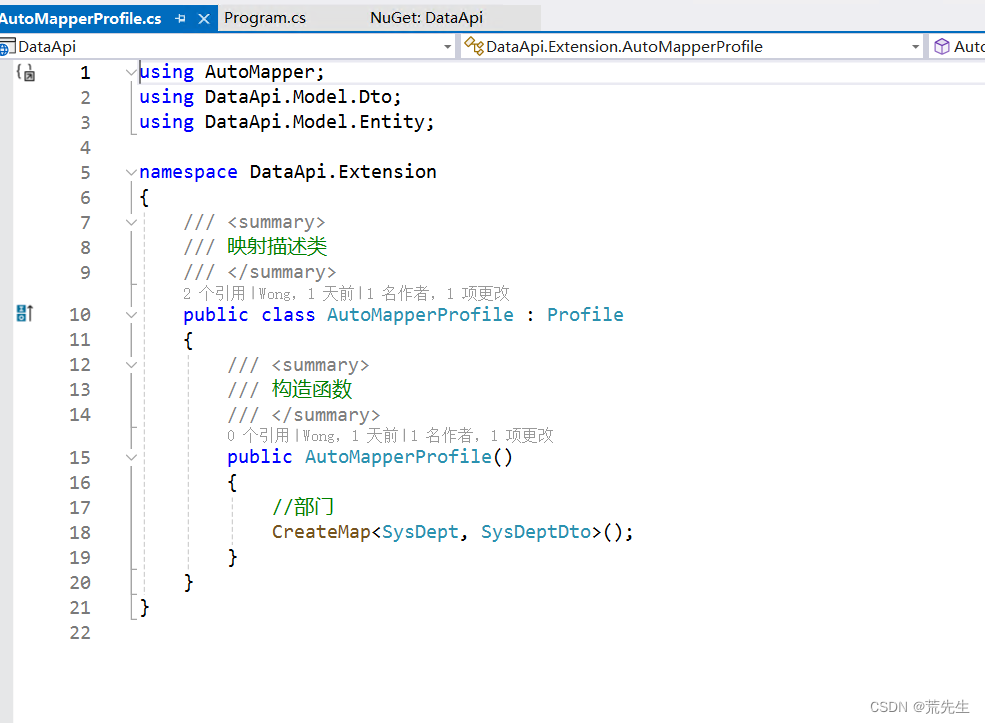This screenshot has height=723, width=985.
Task: Click the DataApi project icon
Action: tap(7, 46)
